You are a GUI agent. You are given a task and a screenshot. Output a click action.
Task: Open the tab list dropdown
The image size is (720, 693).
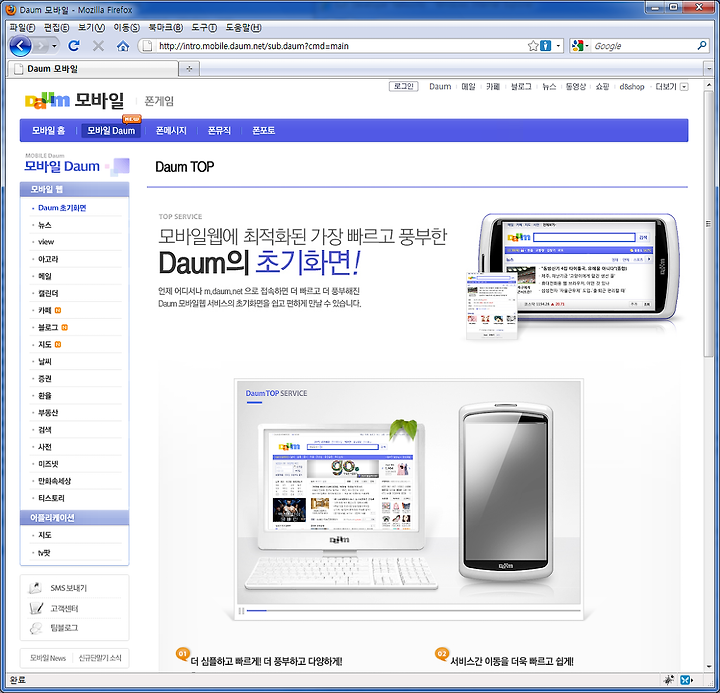709,69
